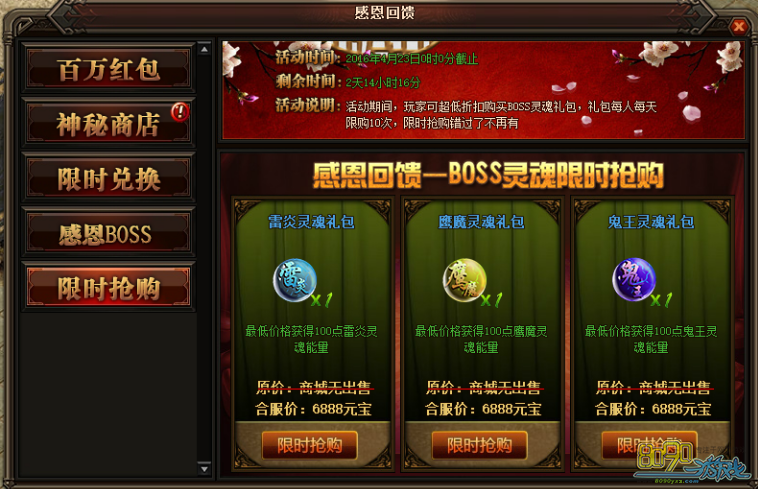
Task: Click the 鬼王灵魂礼包 title
Action: tap(651, 222)
